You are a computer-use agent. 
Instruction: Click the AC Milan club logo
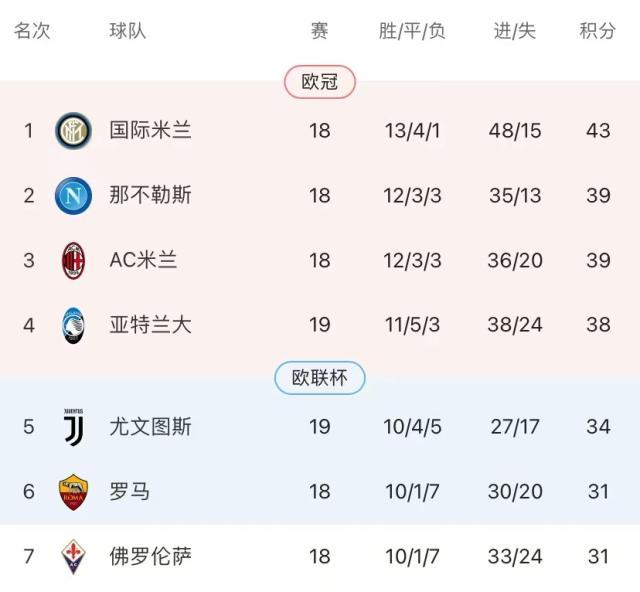point(73,260)
